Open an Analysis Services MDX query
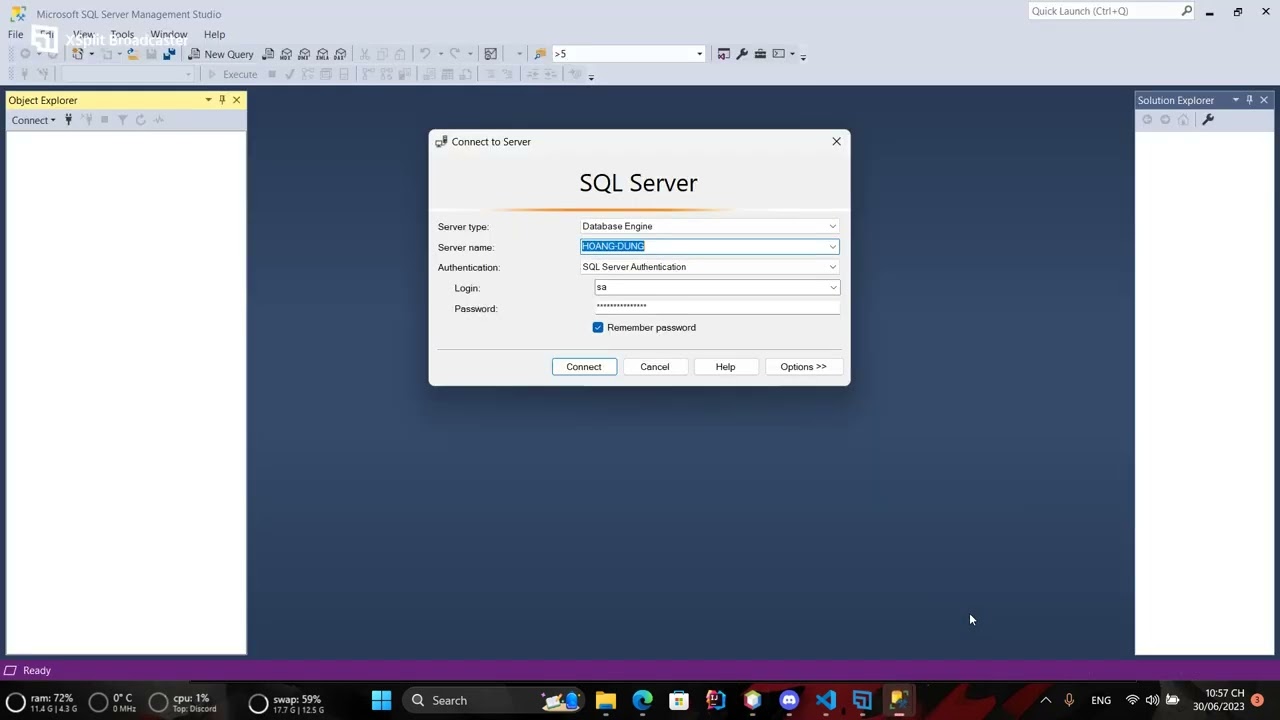Viewport: 1280px width, 720px height. tap(286, 54)
